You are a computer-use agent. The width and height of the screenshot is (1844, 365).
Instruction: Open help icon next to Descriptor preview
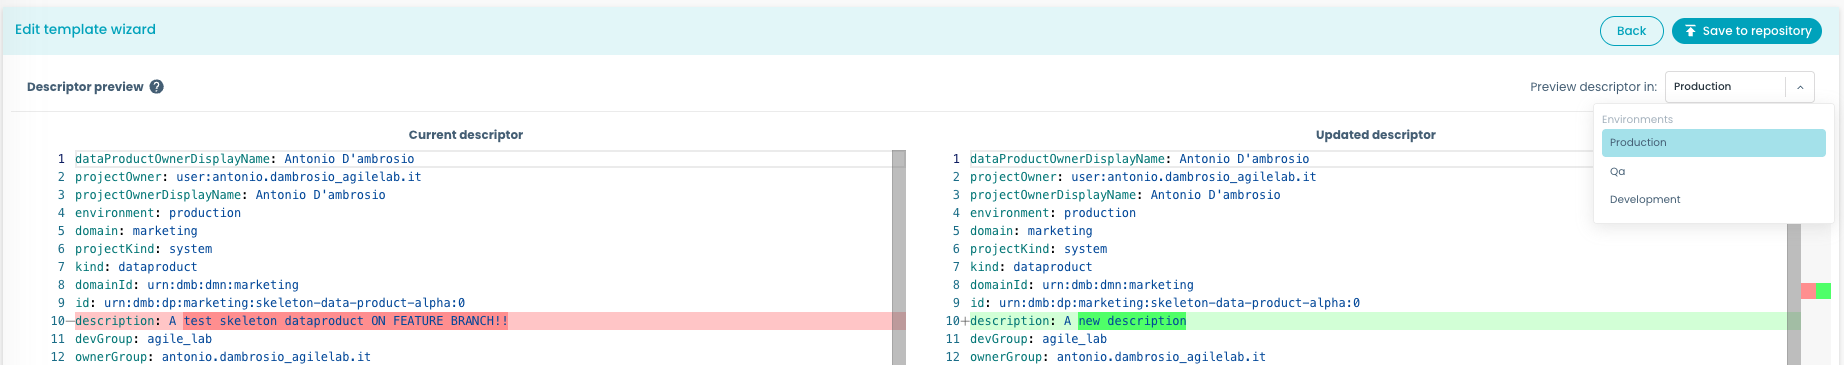[x=157, y=87]
